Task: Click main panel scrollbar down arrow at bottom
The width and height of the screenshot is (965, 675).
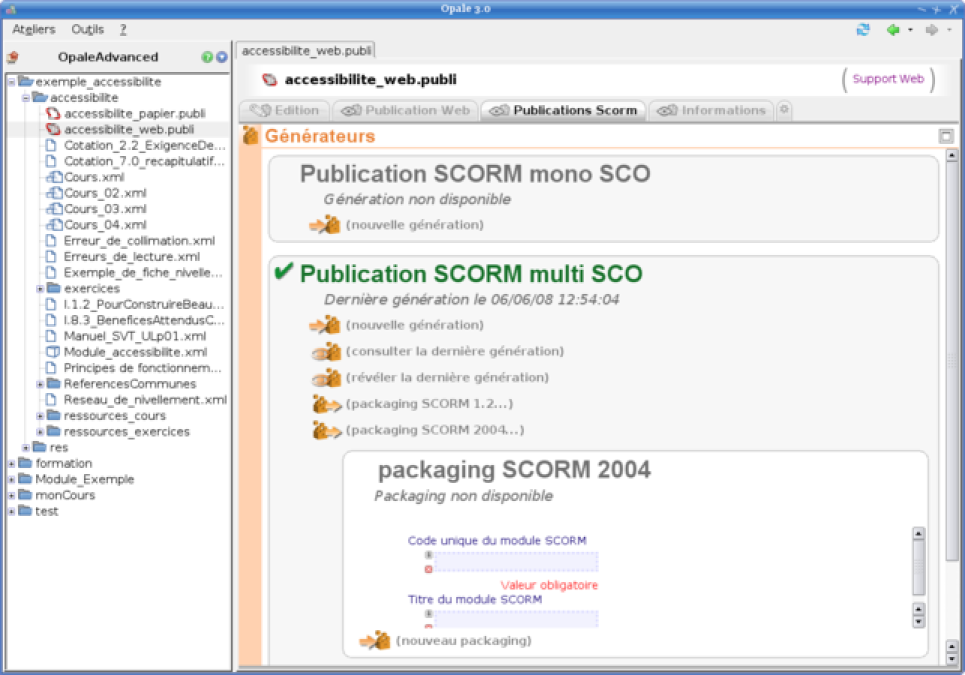Action: click(x=951, y=659)
